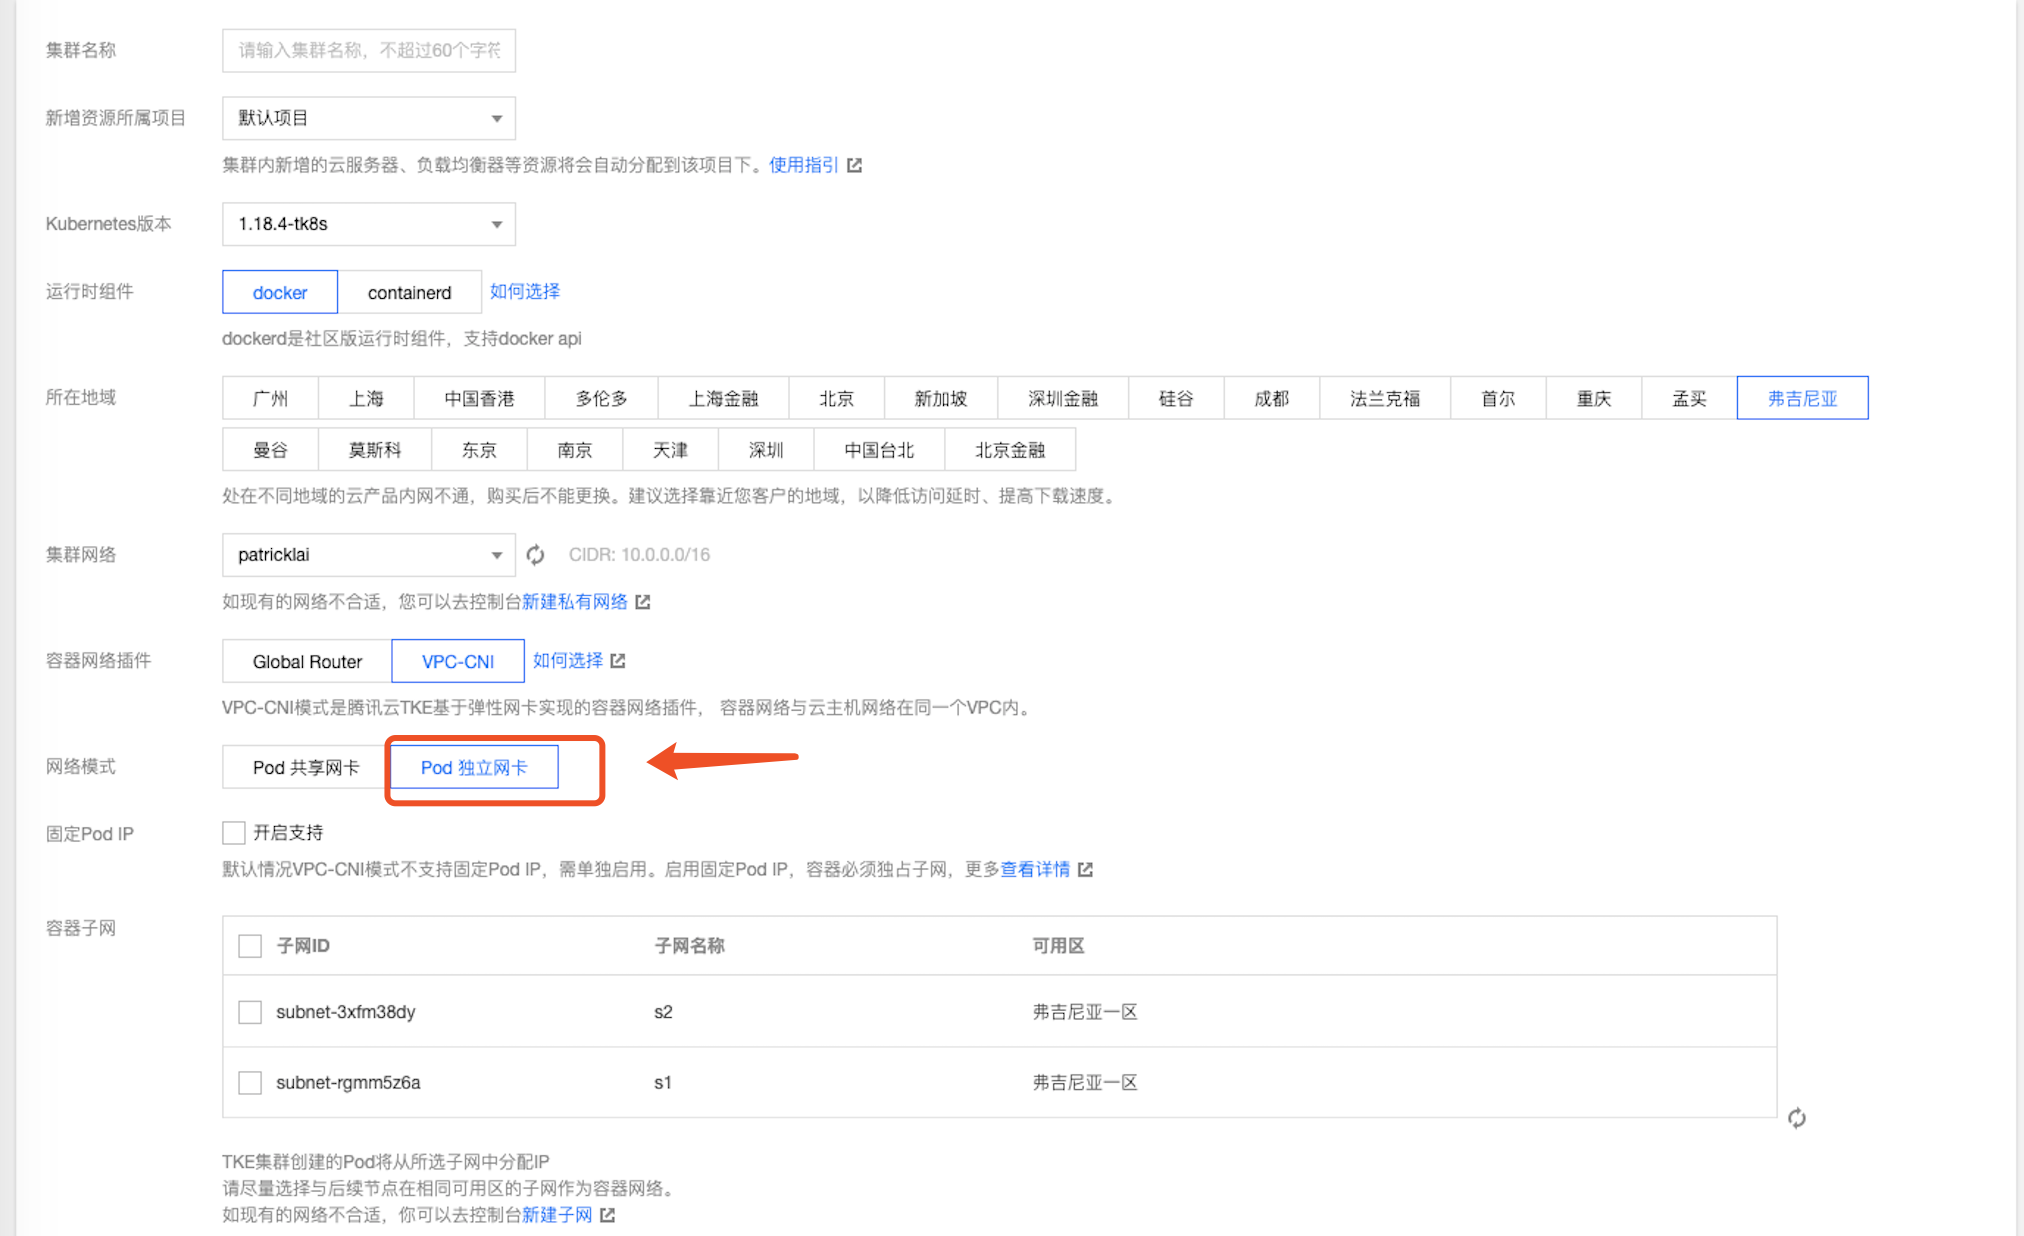
Task: Open the patricklai cluster network dropdown
Action: [368, 555]
